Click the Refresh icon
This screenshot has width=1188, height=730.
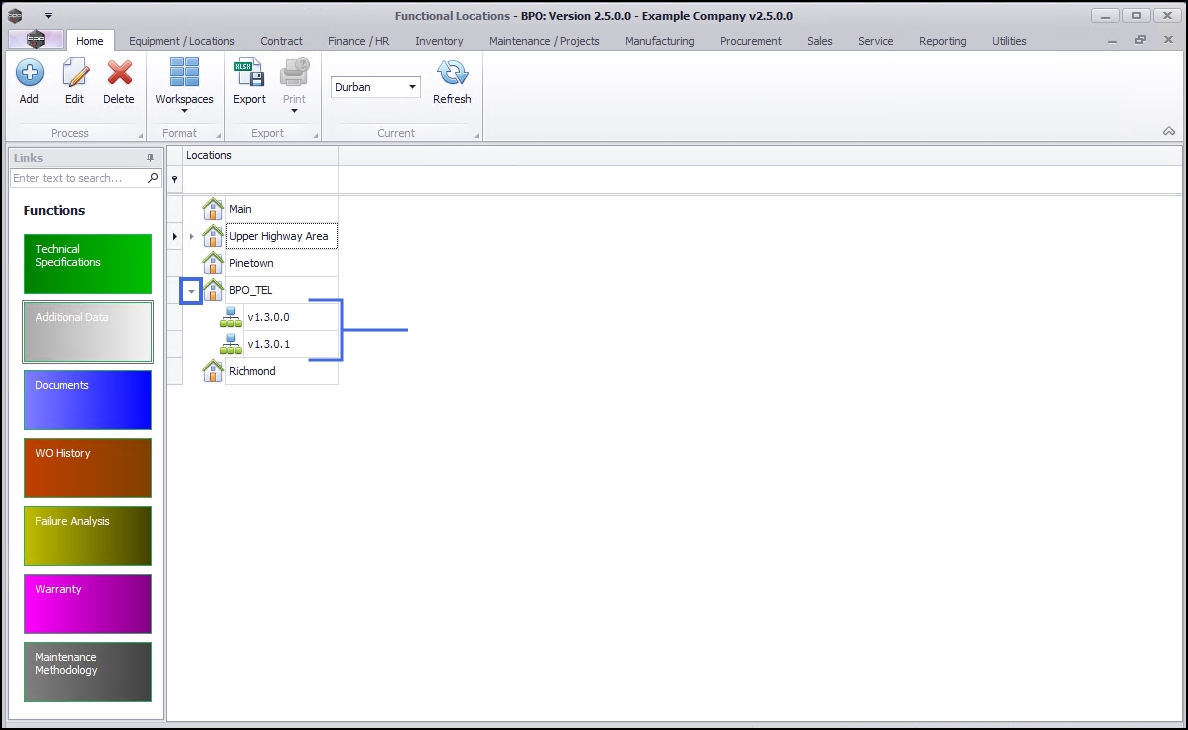click(452, 73)
